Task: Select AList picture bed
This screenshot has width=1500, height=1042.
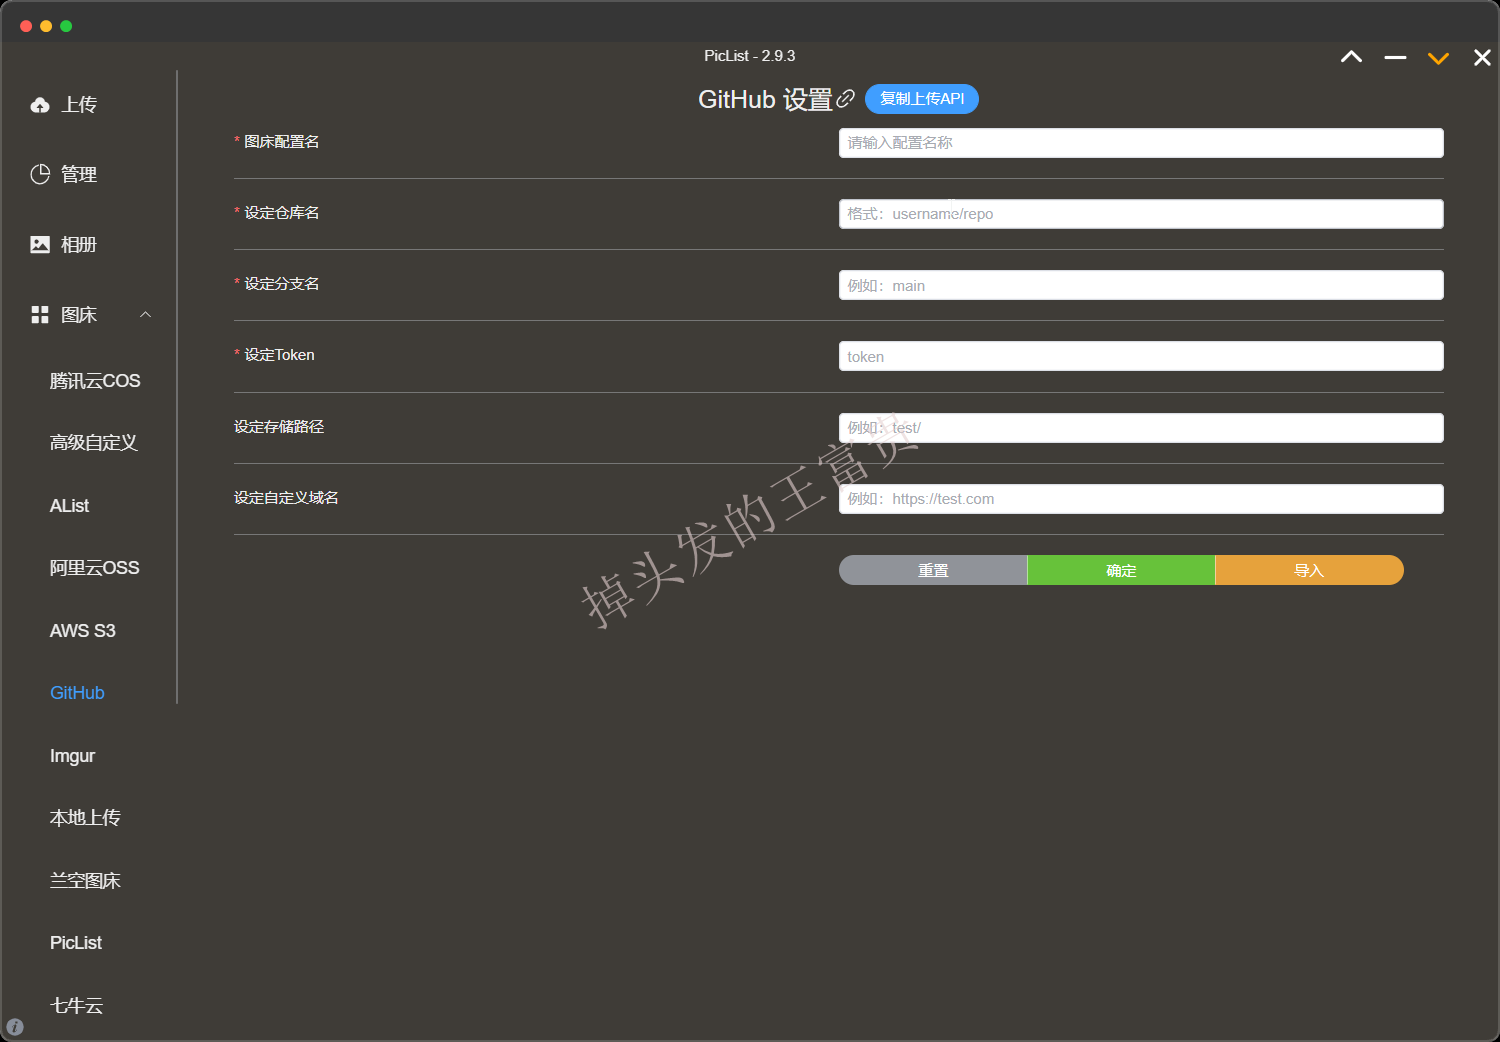Action: 69,506
